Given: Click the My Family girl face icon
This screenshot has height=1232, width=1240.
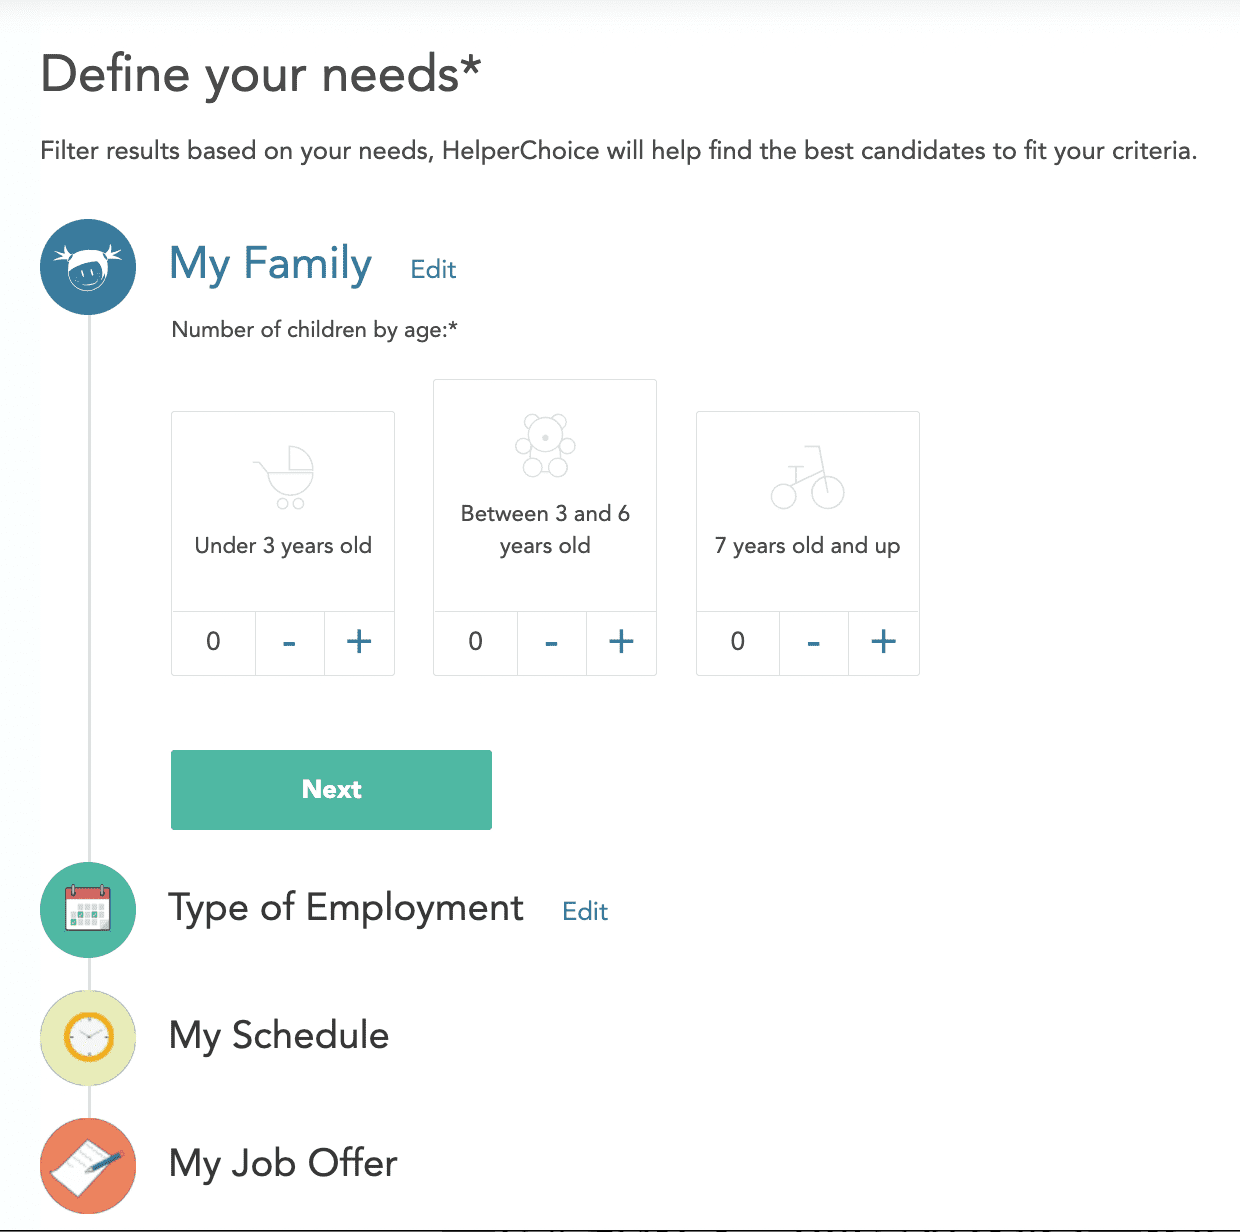Looking at the screenshot, I should (x=88, y=267).
